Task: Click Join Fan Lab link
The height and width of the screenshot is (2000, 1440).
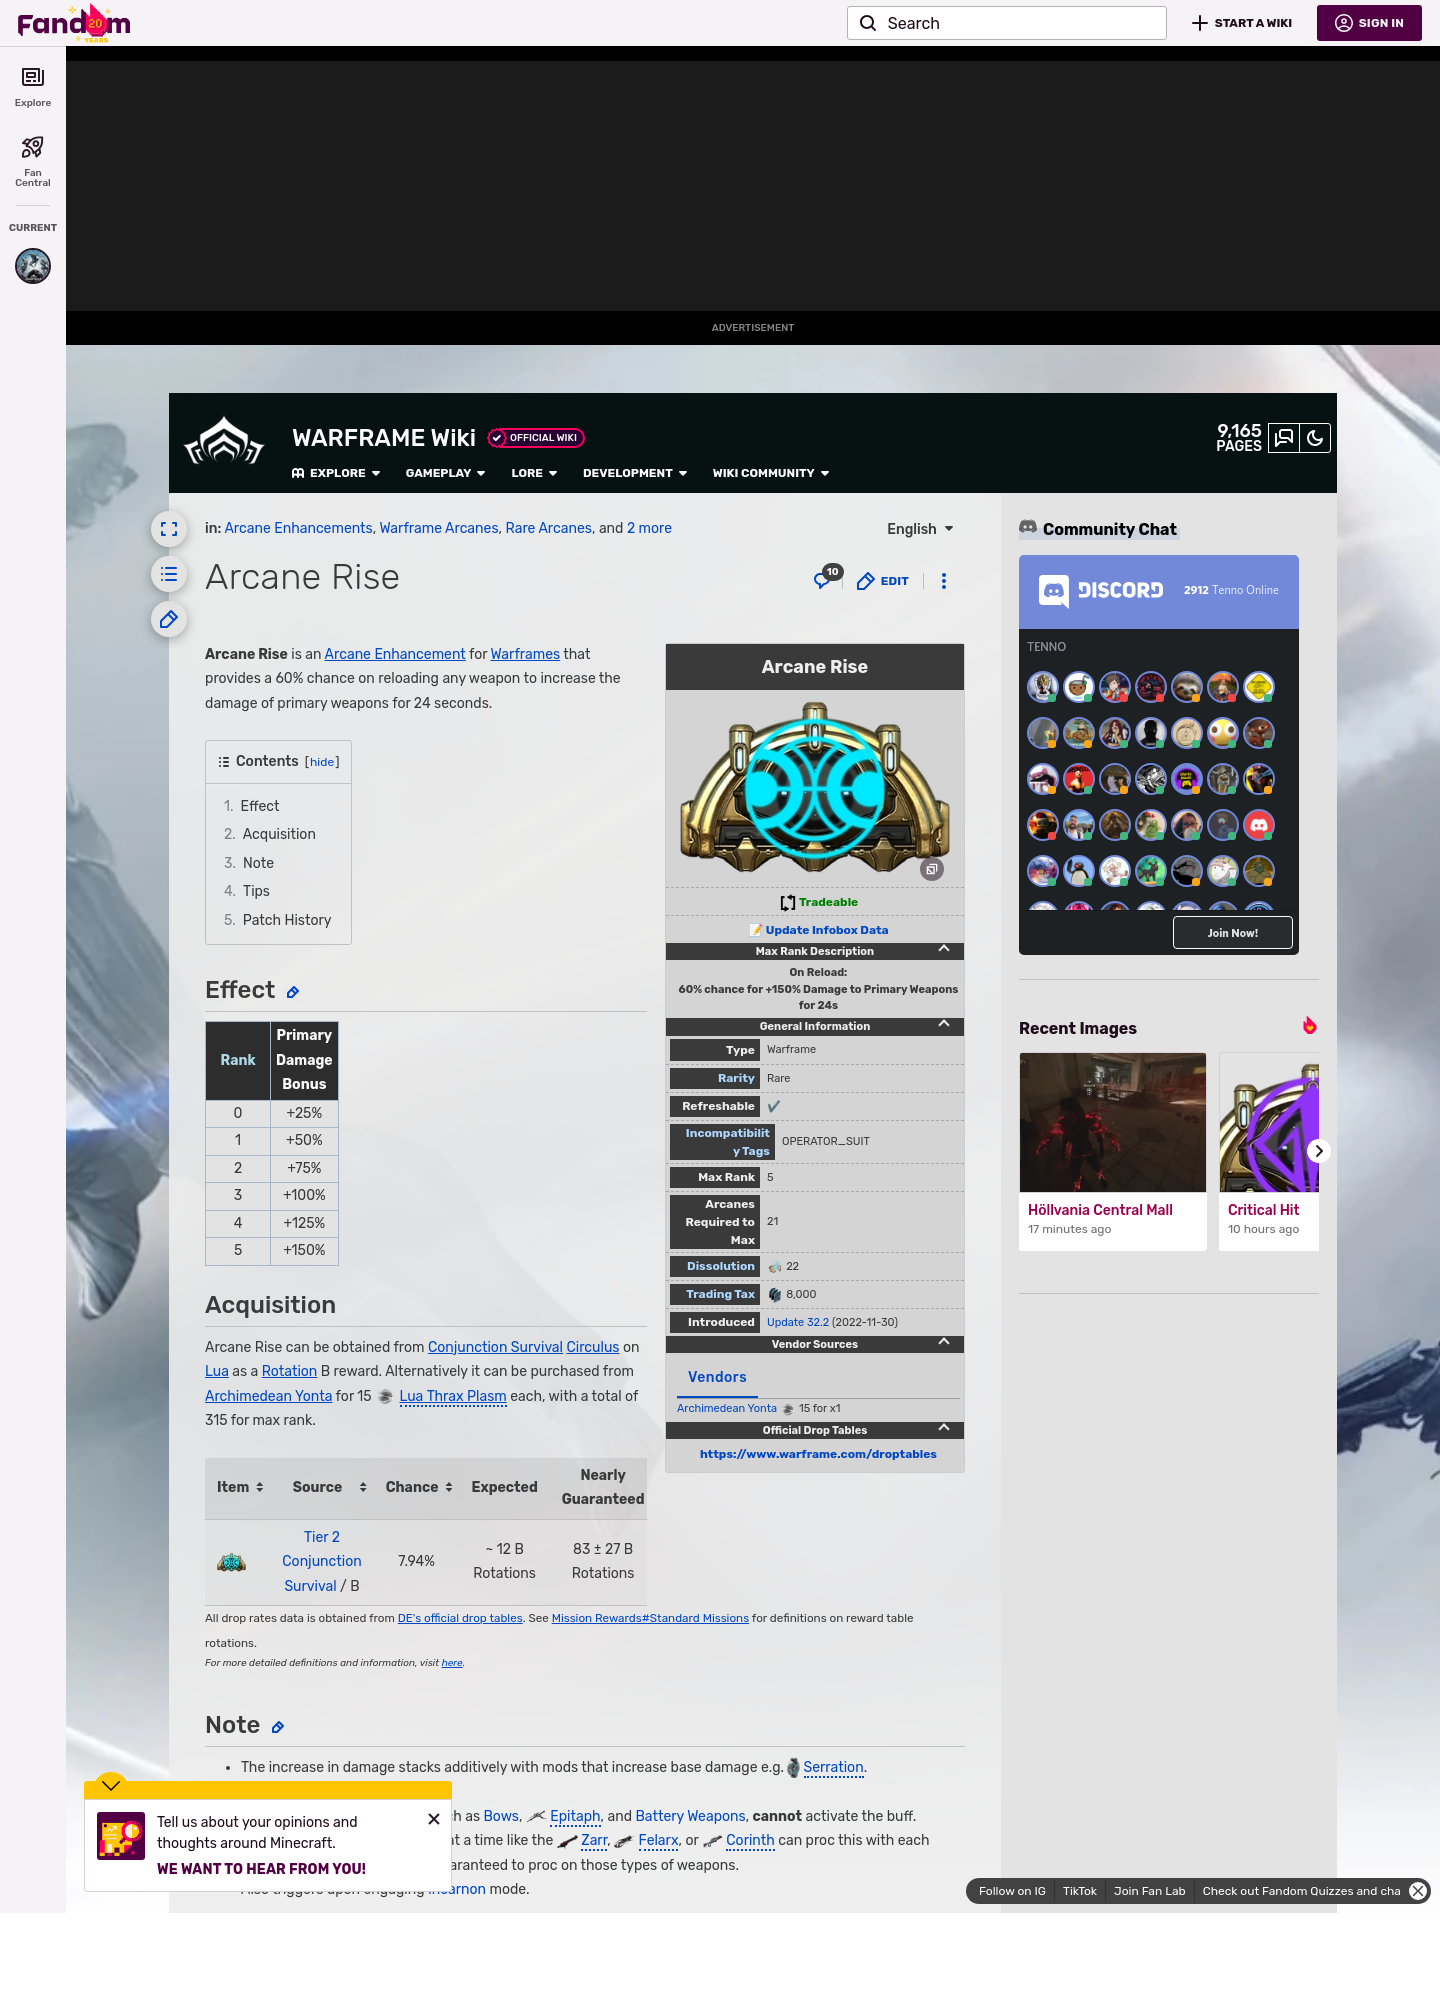Action: pyautogui.click(x=1149, y=1891)
